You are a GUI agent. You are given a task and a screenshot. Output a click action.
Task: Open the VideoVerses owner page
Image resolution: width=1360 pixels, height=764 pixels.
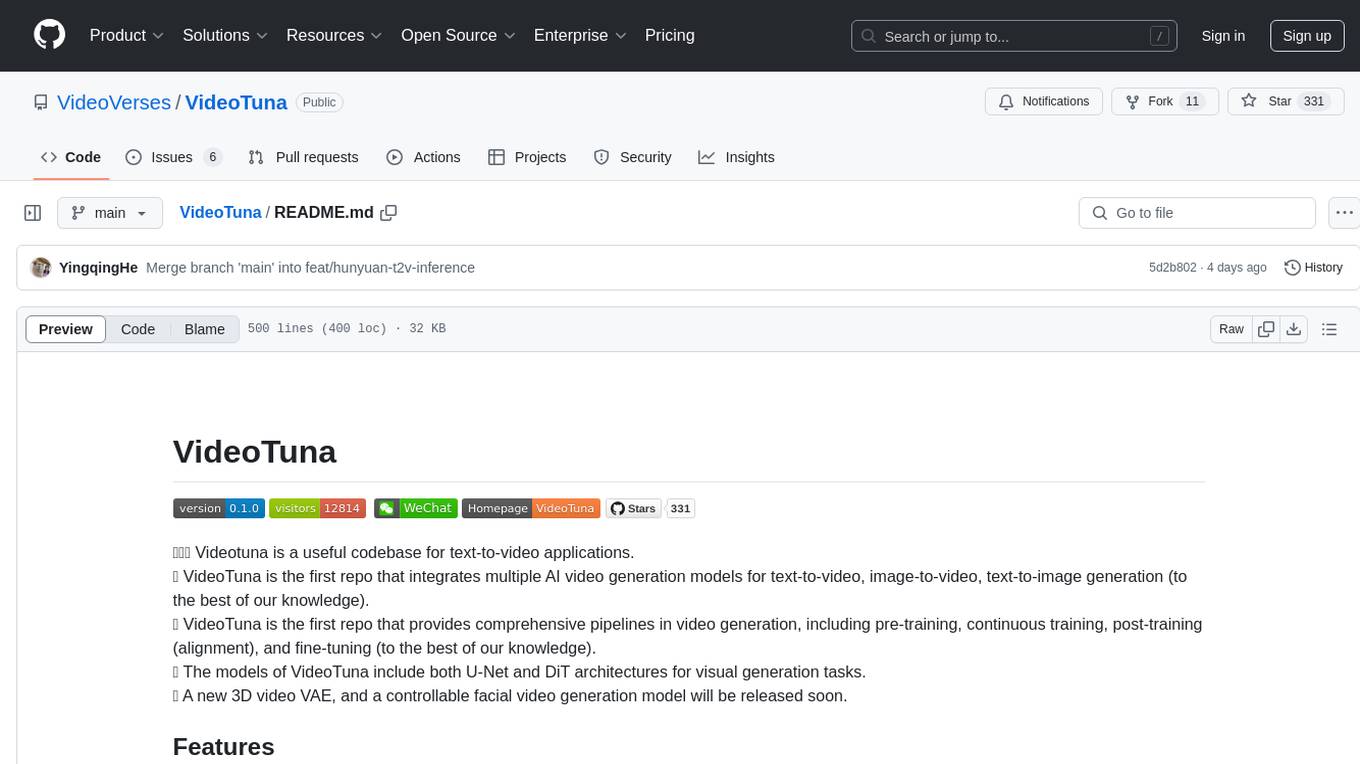click(114, 102)
